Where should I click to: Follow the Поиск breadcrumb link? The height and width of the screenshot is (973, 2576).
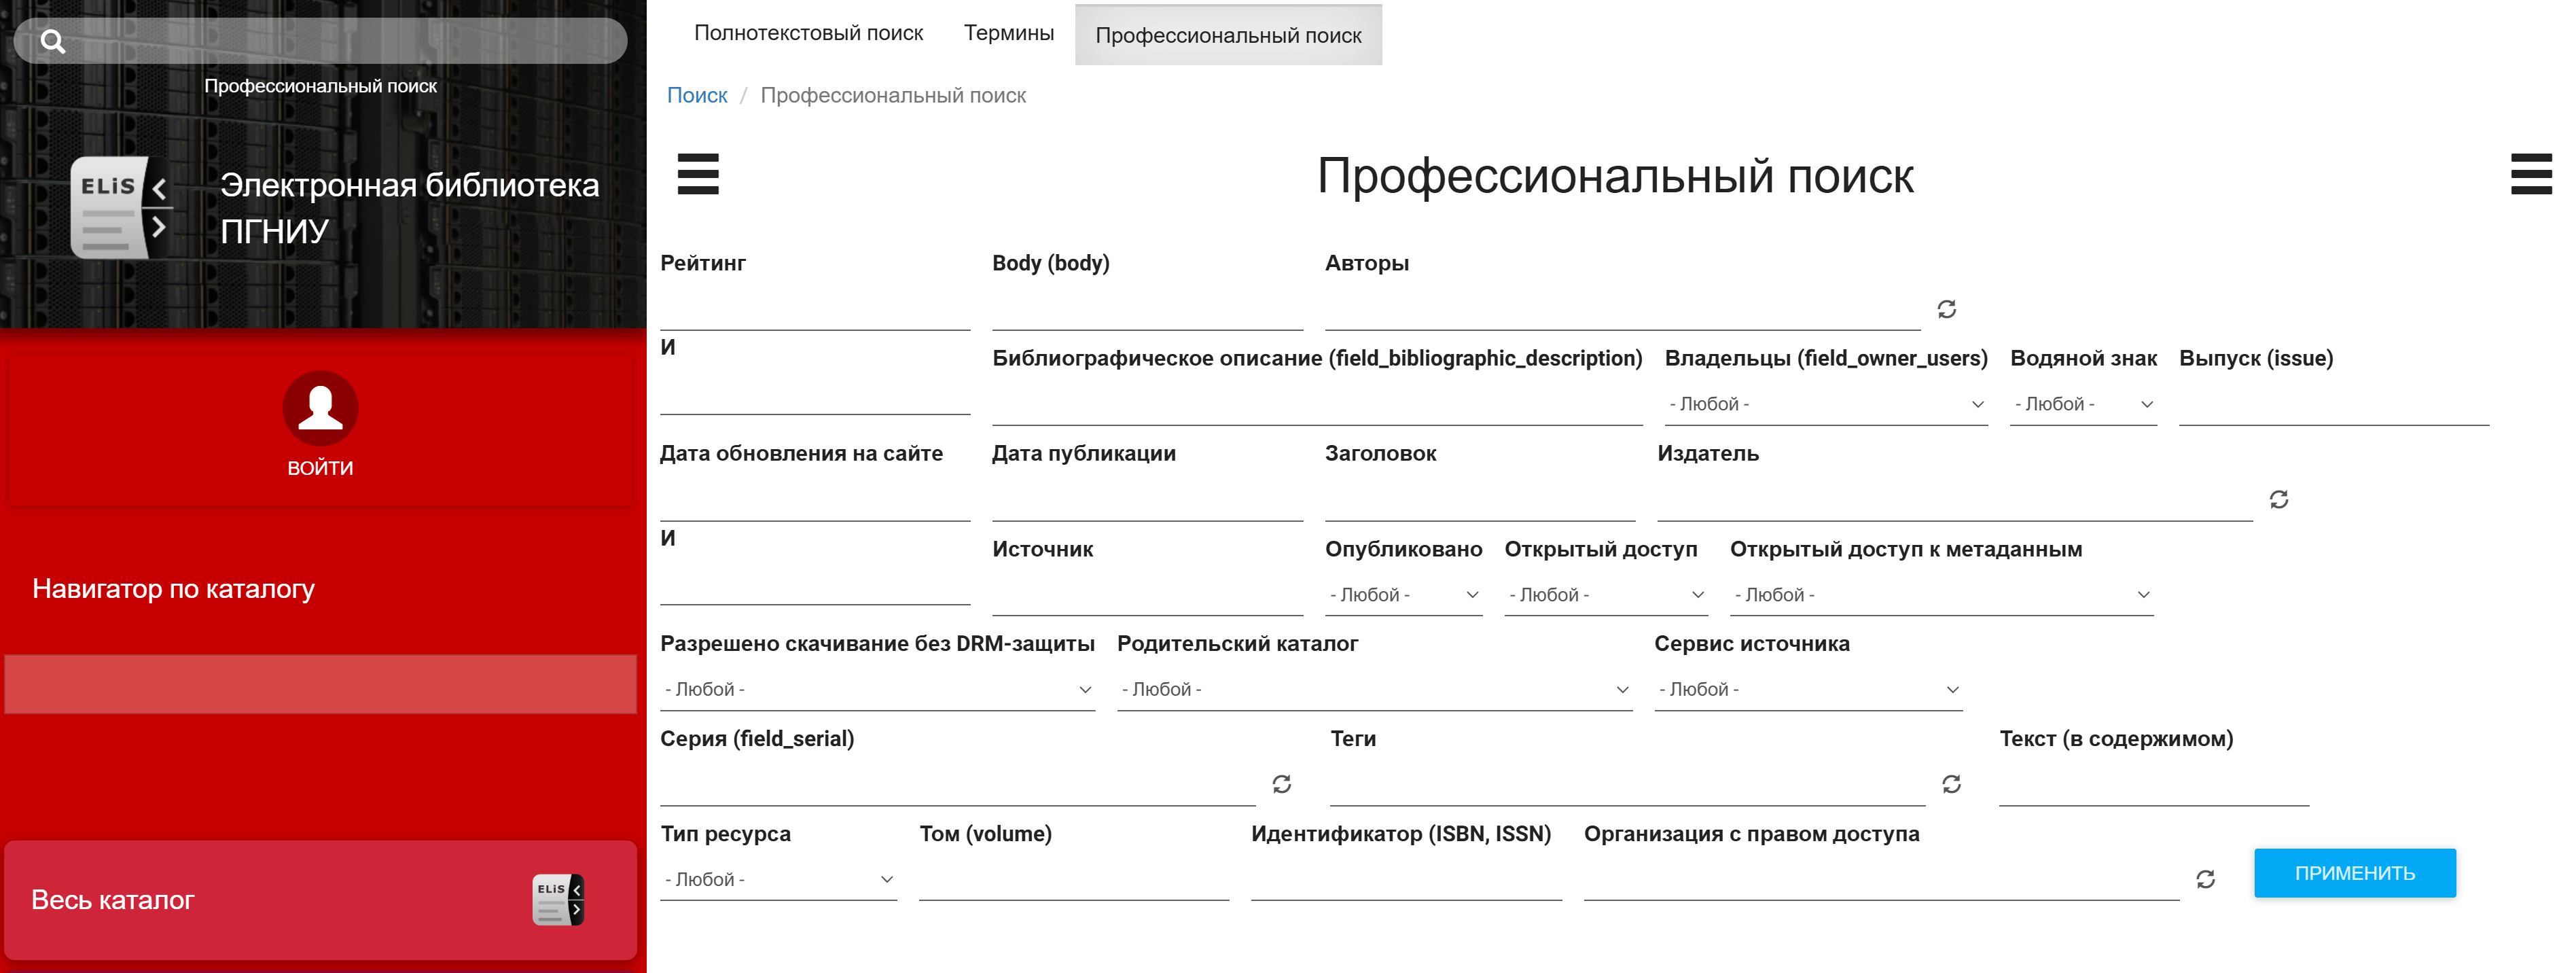(x=696, y=95)
